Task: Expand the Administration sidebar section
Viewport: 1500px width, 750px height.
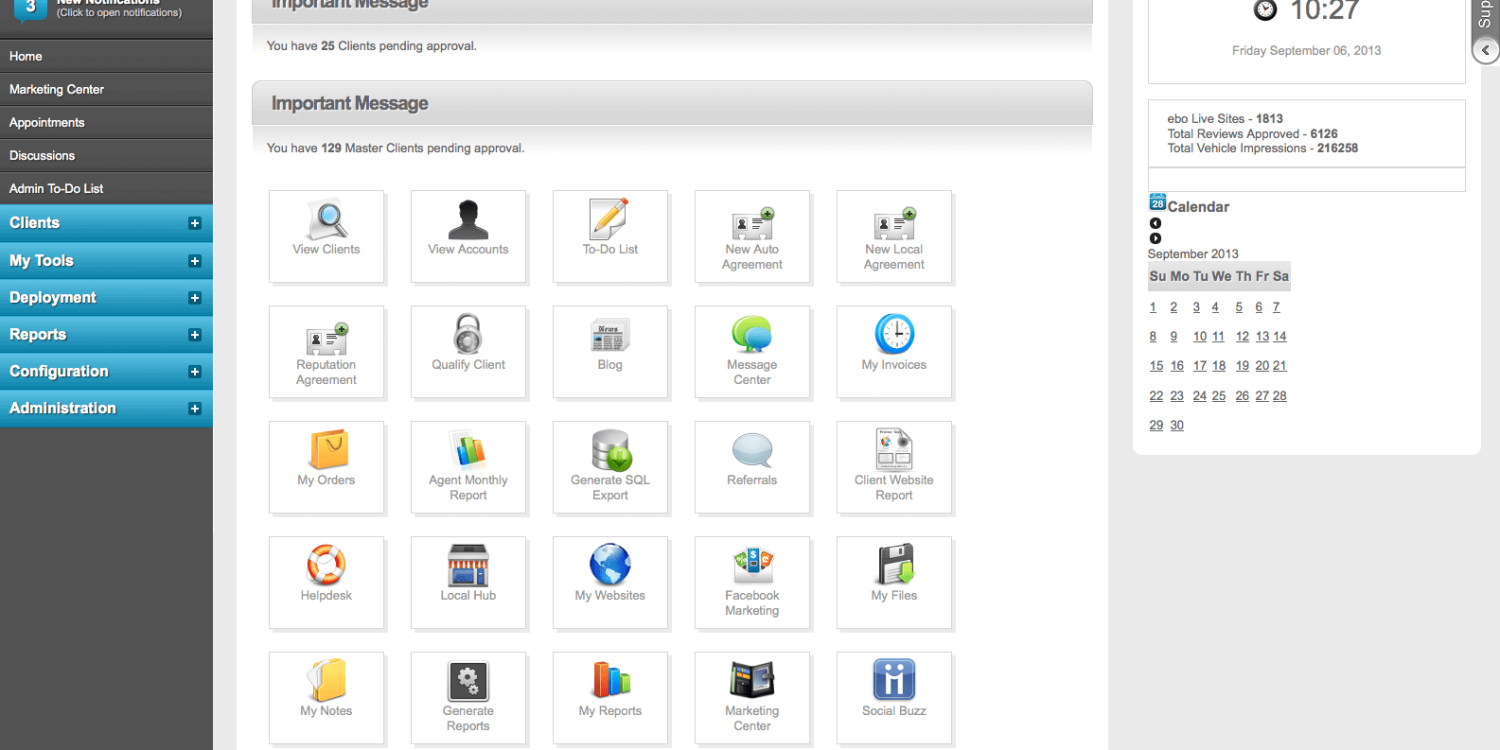Action: (x=106, y=408)
